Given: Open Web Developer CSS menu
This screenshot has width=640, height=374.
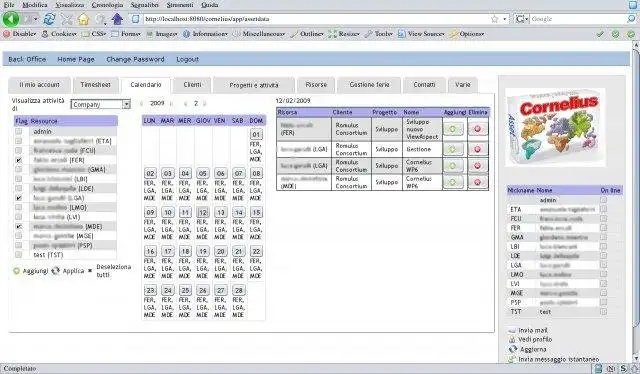Looking at the screenshot, I should tap(94, 34).
